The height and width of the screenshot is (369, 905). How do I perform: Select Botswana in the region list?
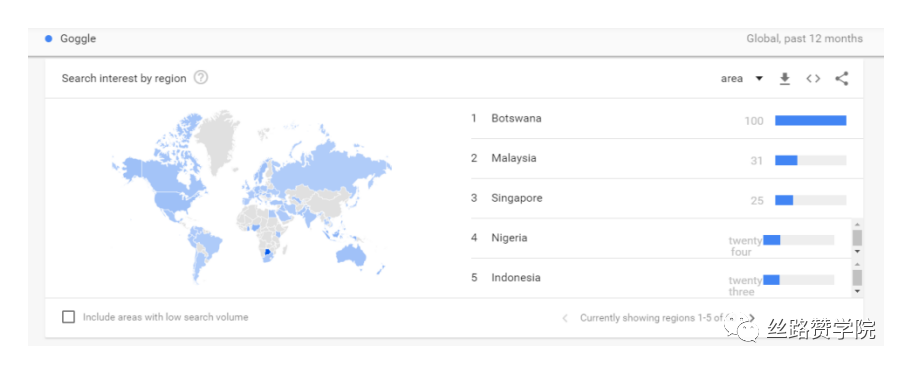(517, 118)
